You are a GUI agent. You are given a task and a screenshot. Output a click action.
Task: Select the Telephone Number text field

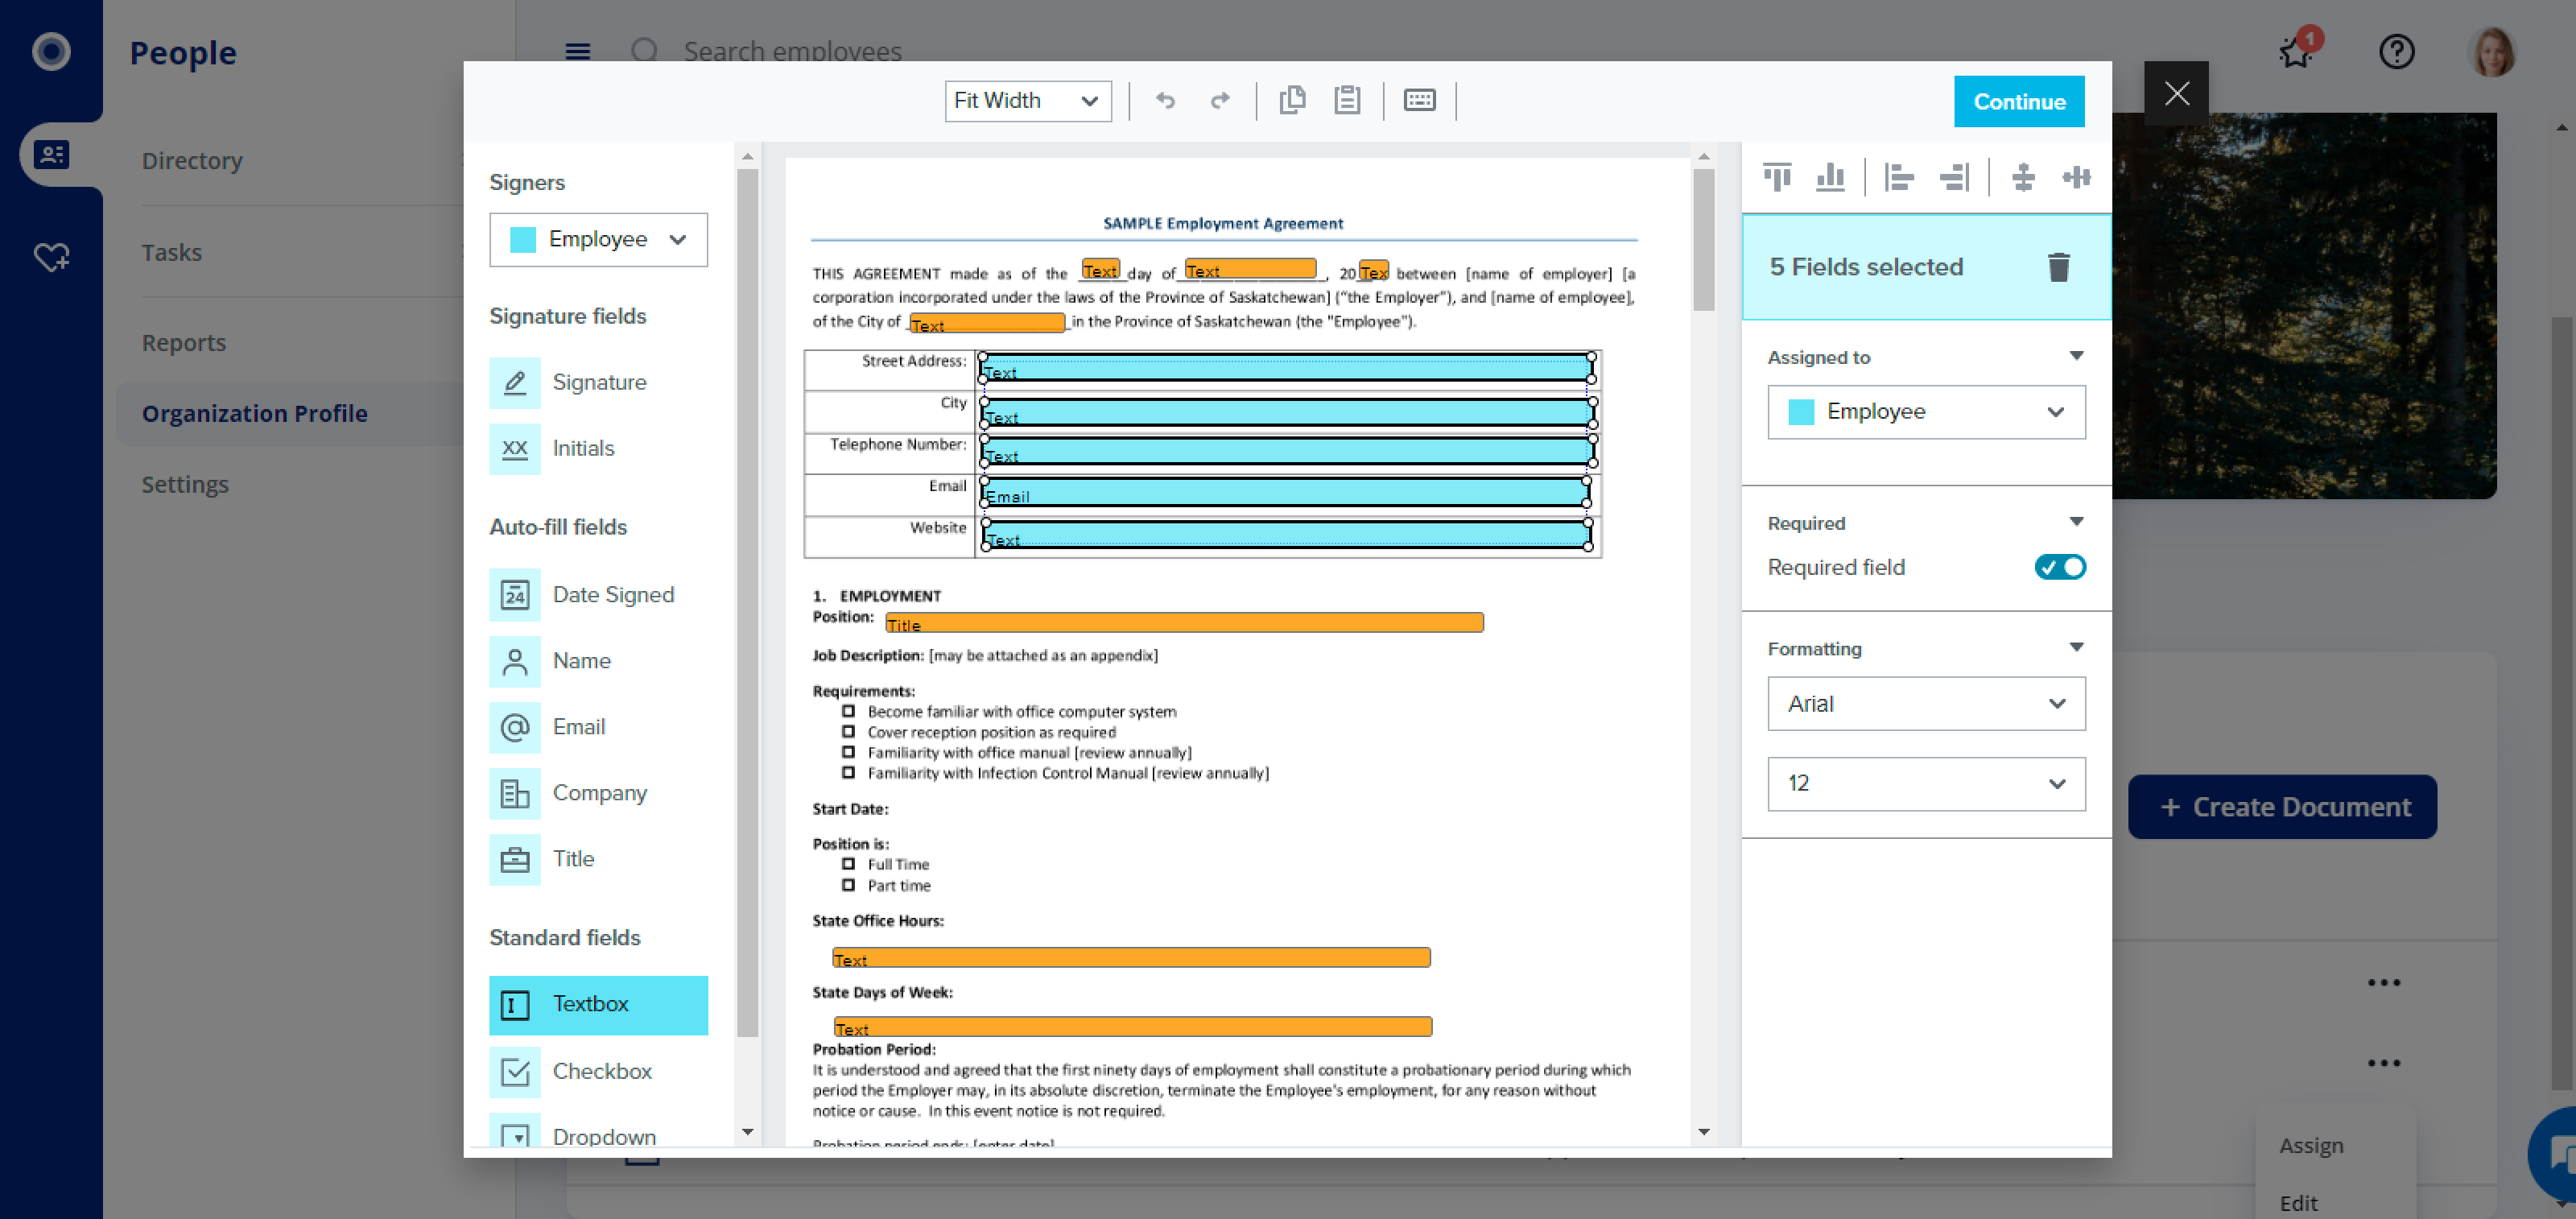click(1287, 451)
